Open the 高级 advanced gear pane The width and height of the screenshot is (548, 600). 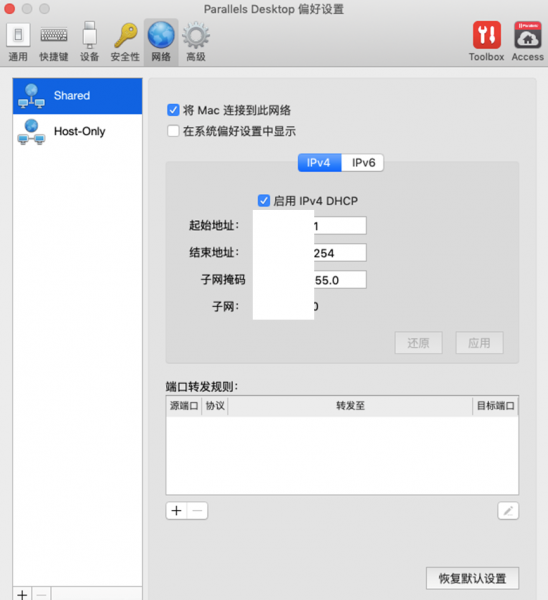[196, 42]
